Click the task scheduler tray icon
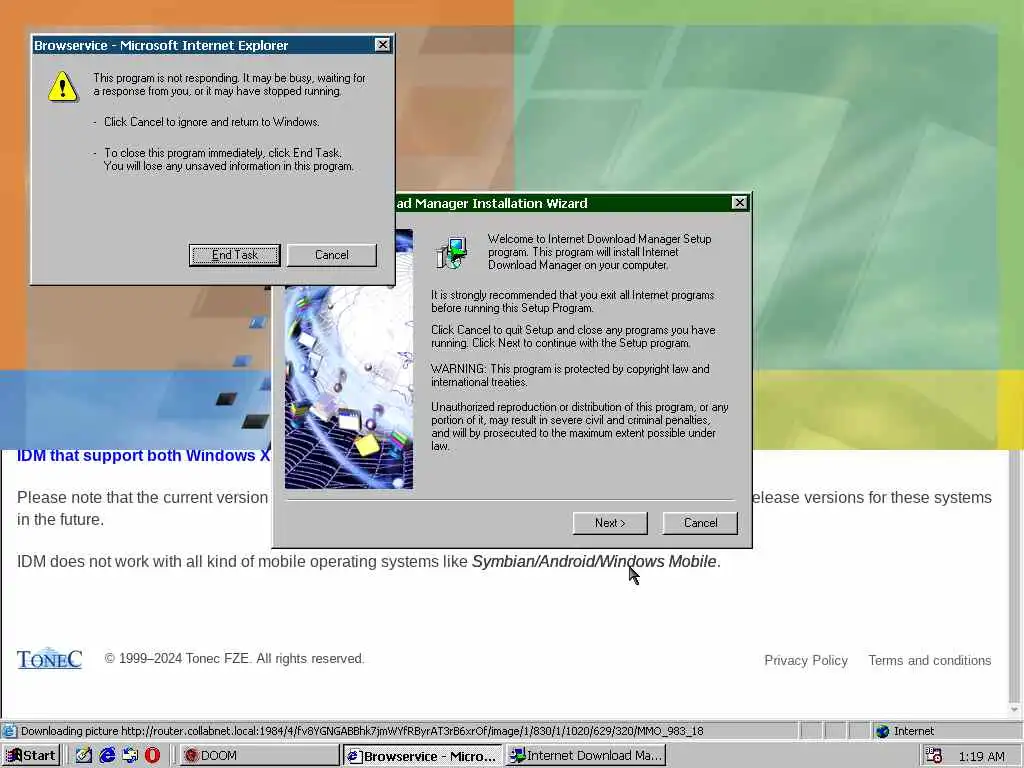The image size is (1024, 768). point(934,756)
